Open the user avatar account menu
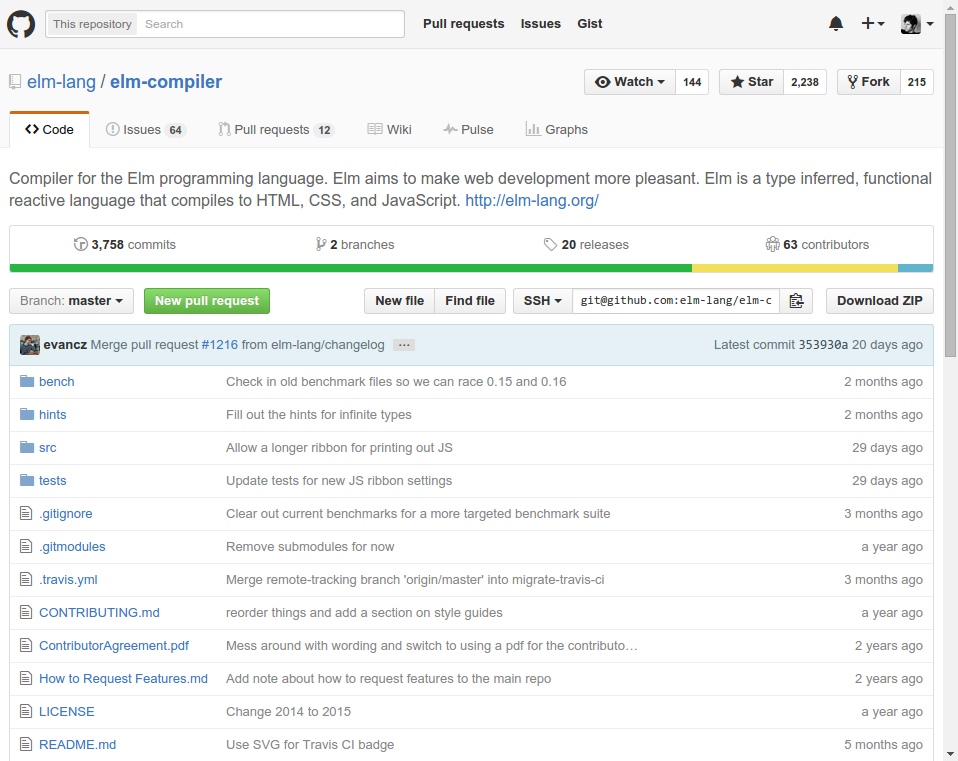 [x=917, y=24]
